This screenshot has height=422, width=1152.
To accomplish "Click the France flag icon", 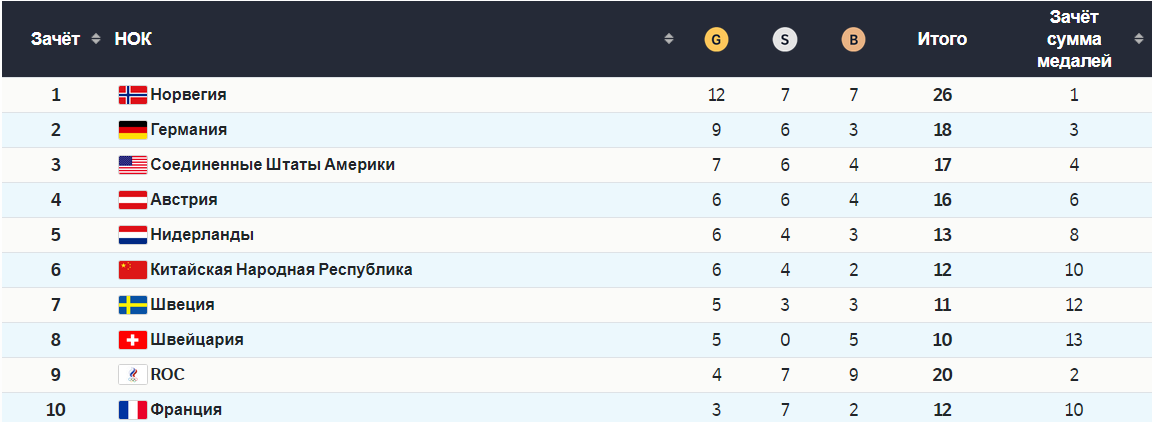I will [132, 410].
